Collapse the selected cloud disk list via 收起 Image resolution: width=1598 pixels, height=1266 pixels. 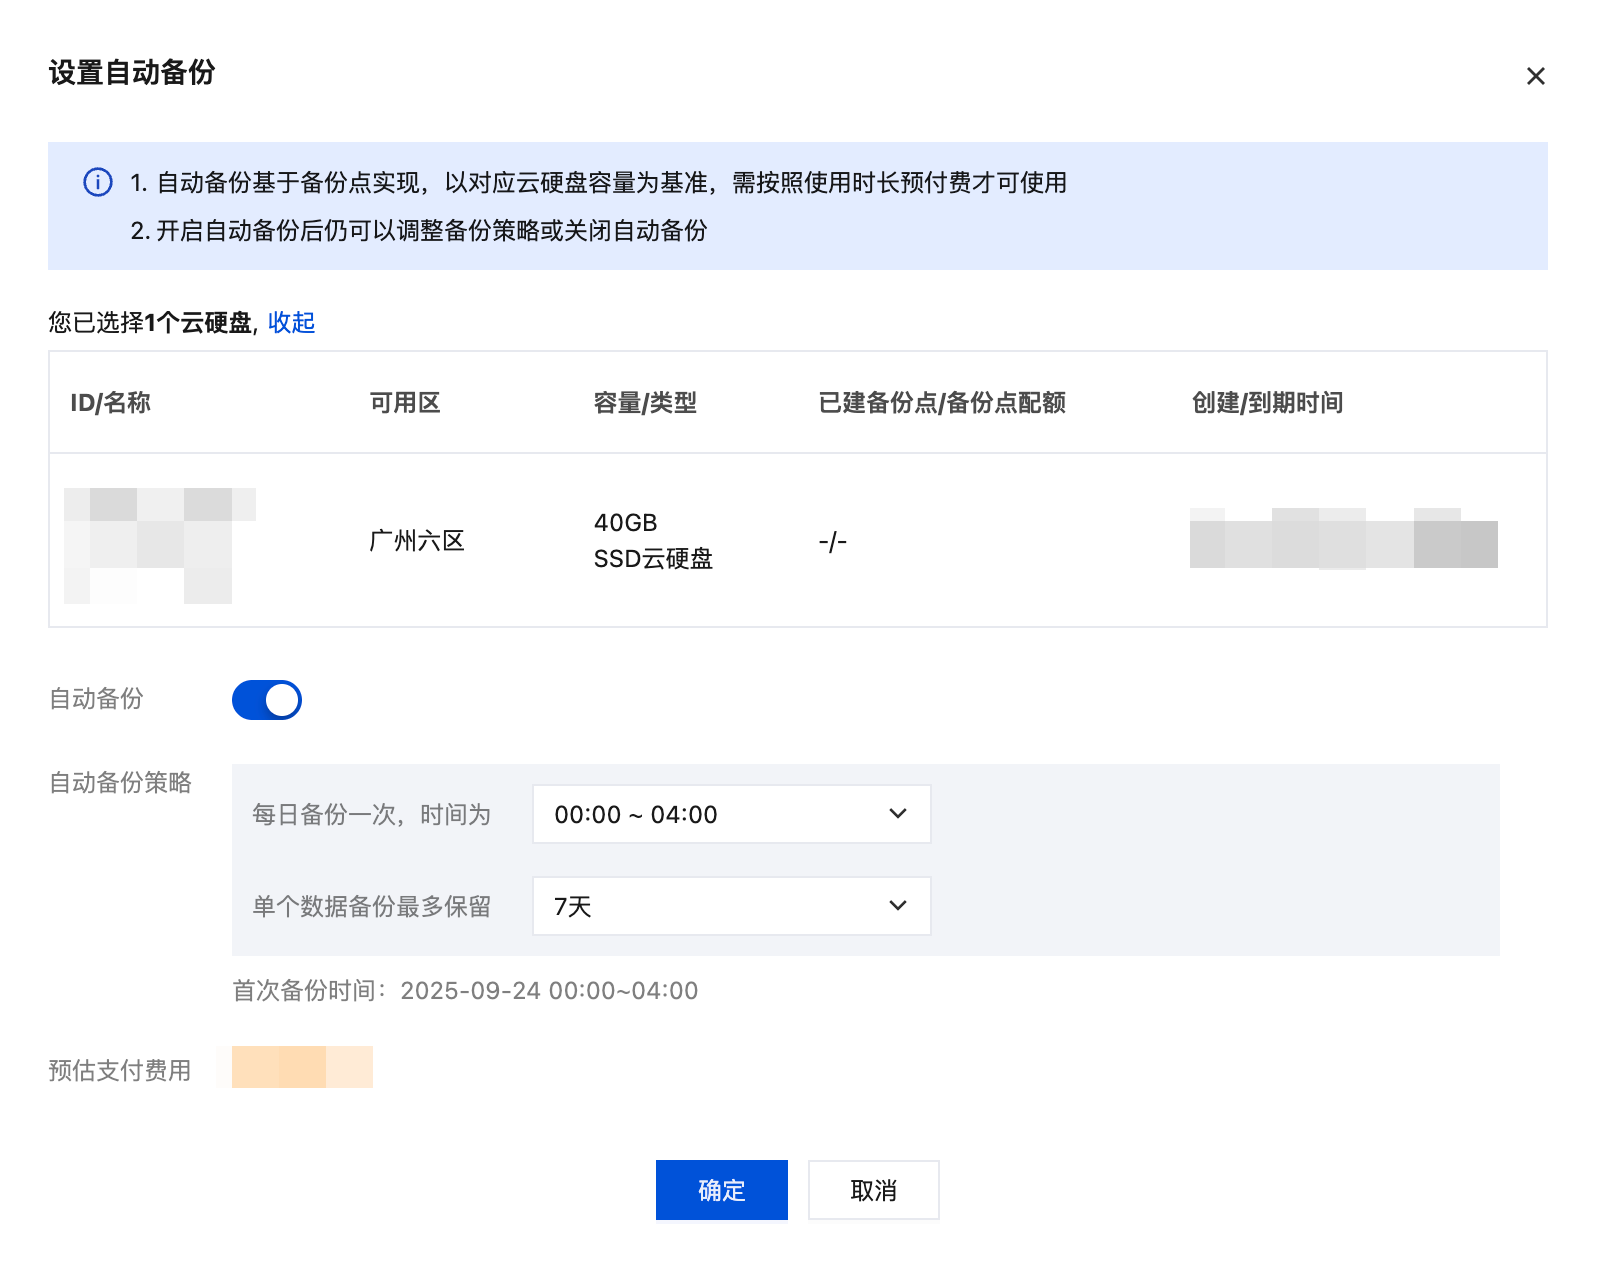[x=291, y=322]
